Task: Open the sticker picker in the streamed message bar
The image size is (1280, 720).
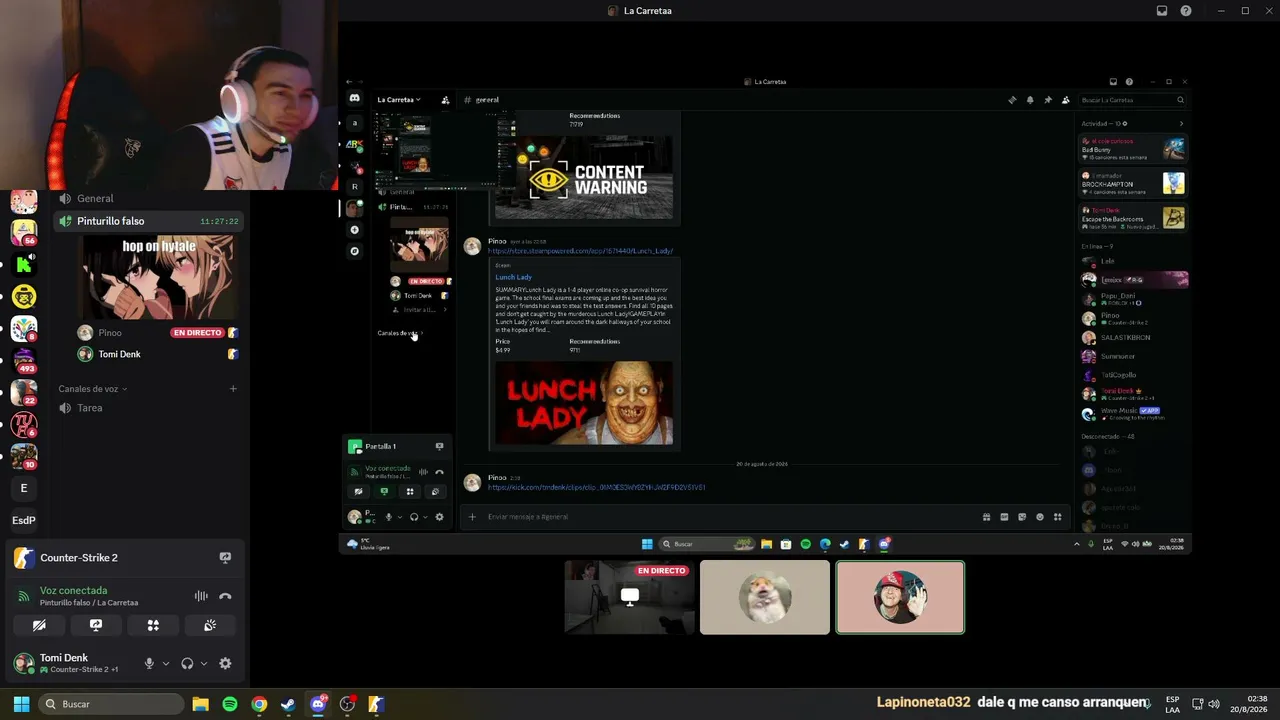Action: coord(1022,517)
